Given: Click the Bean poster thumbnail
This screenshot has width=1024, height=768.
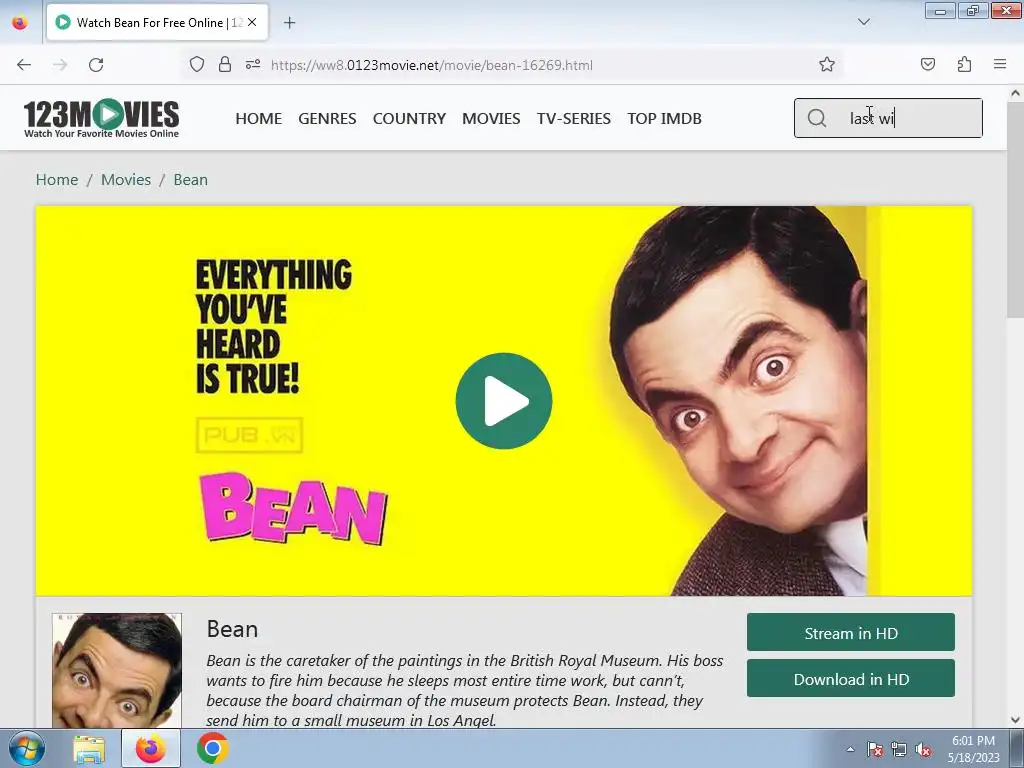Looking at the screenshot, I should (x=117, y=671).
